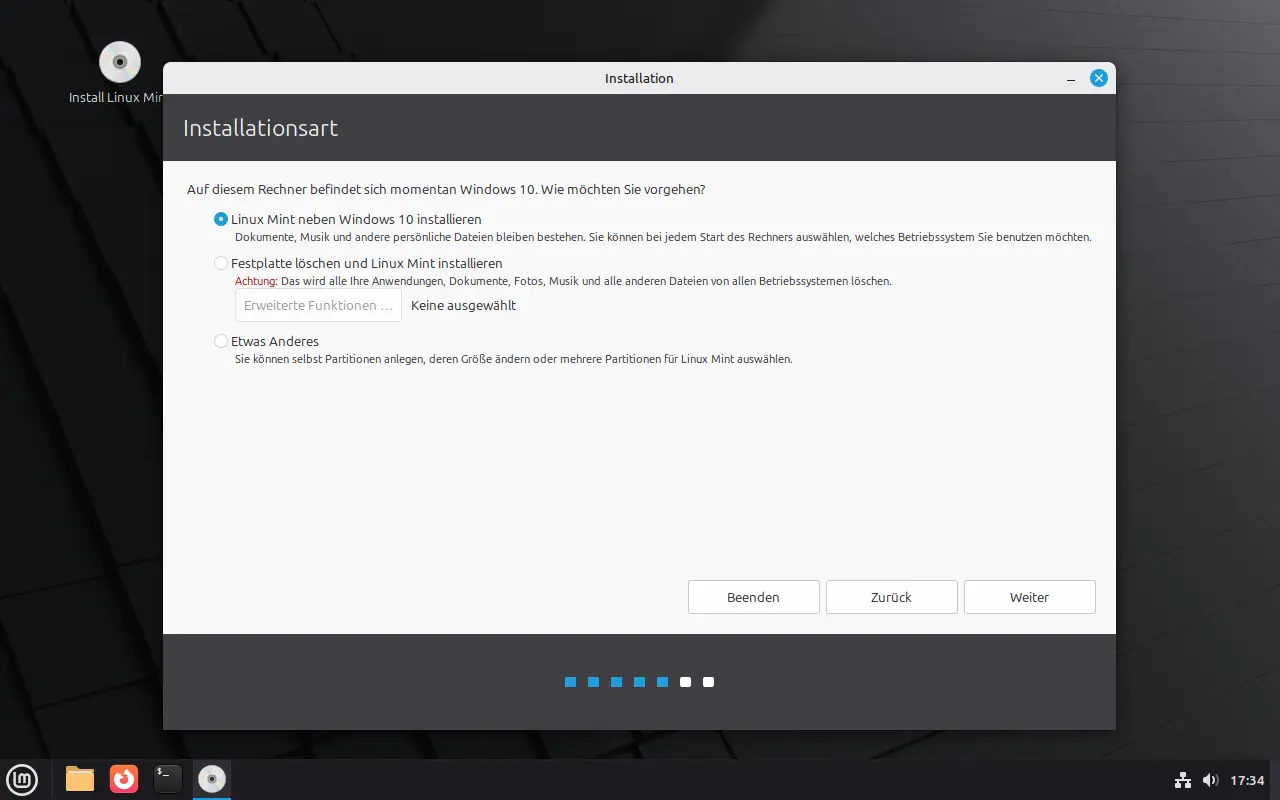Choose the Etwas Anderes option

(221, 341)
